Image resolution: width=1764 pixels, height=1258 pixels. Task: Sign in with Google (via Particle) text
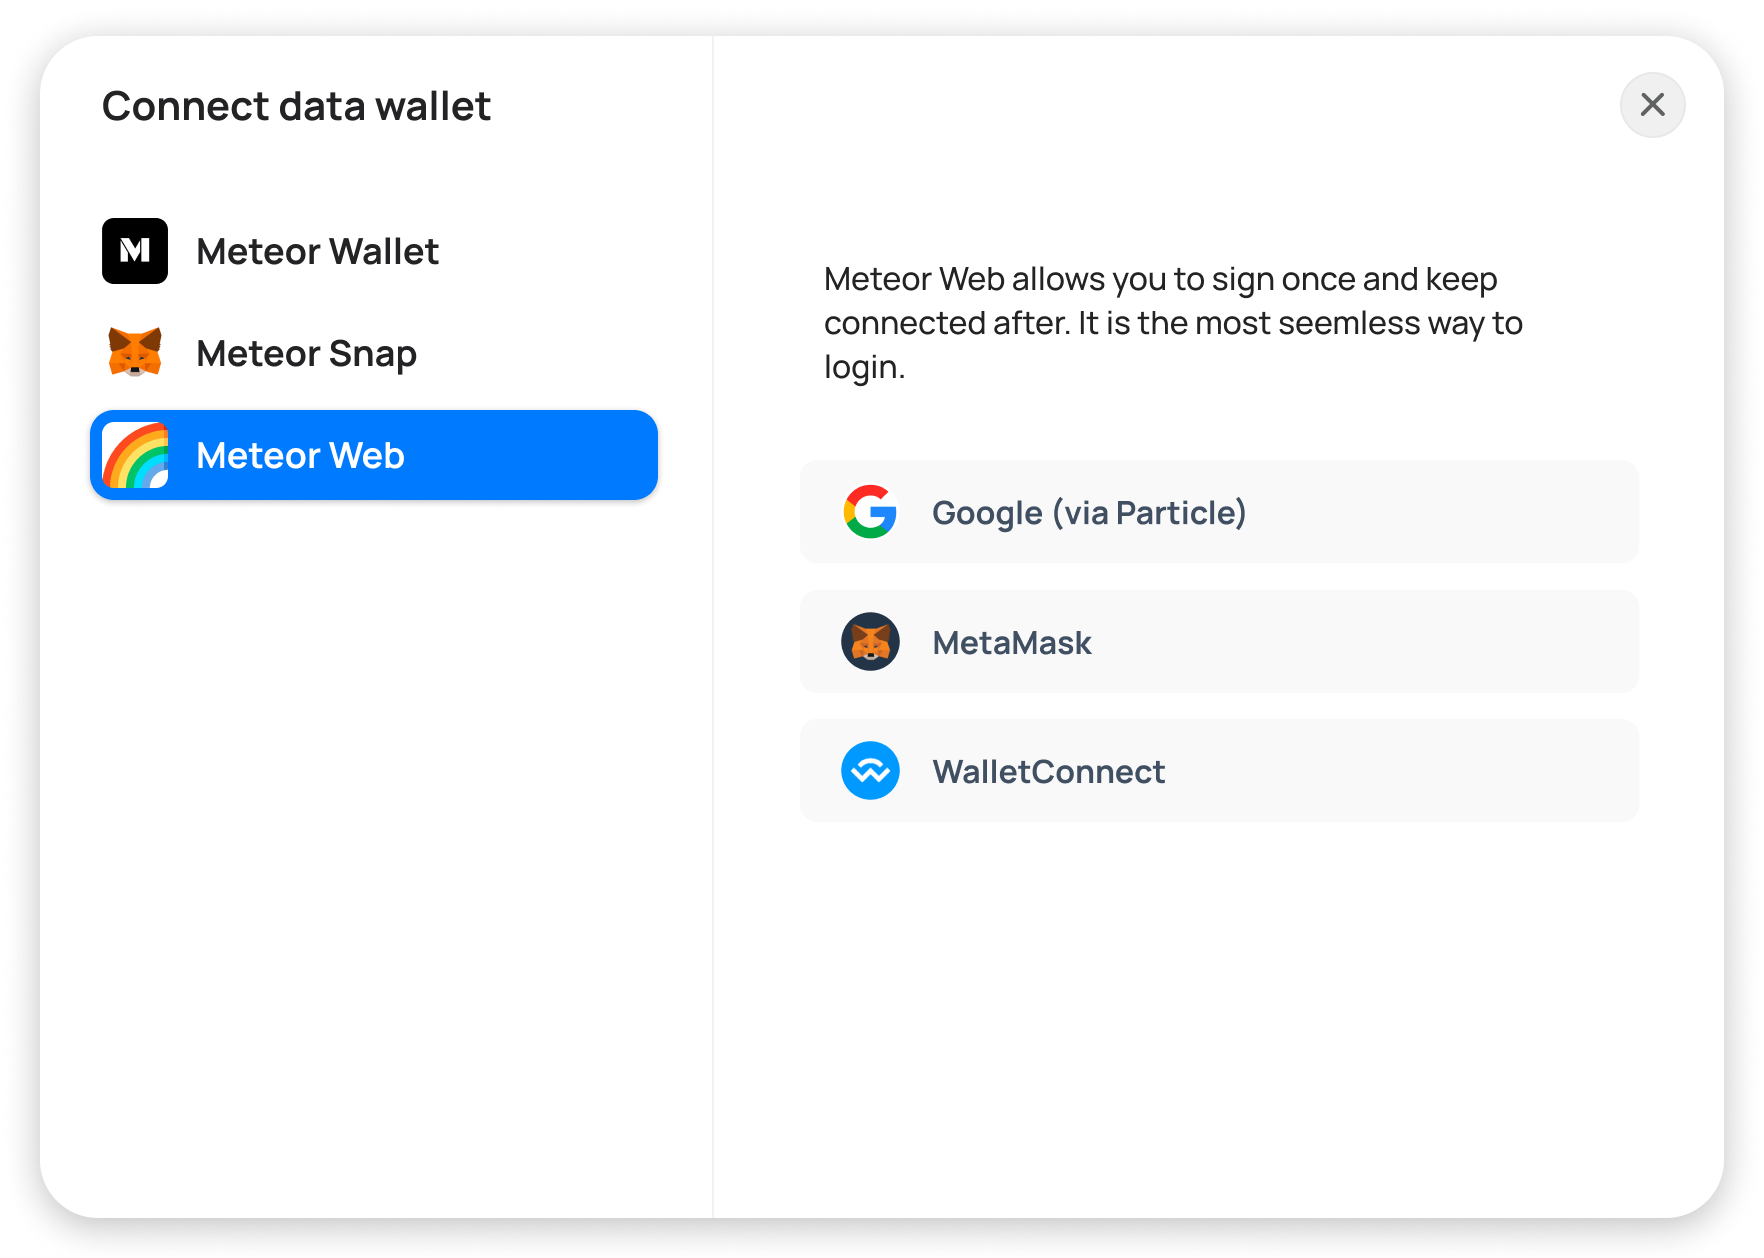1089,513
